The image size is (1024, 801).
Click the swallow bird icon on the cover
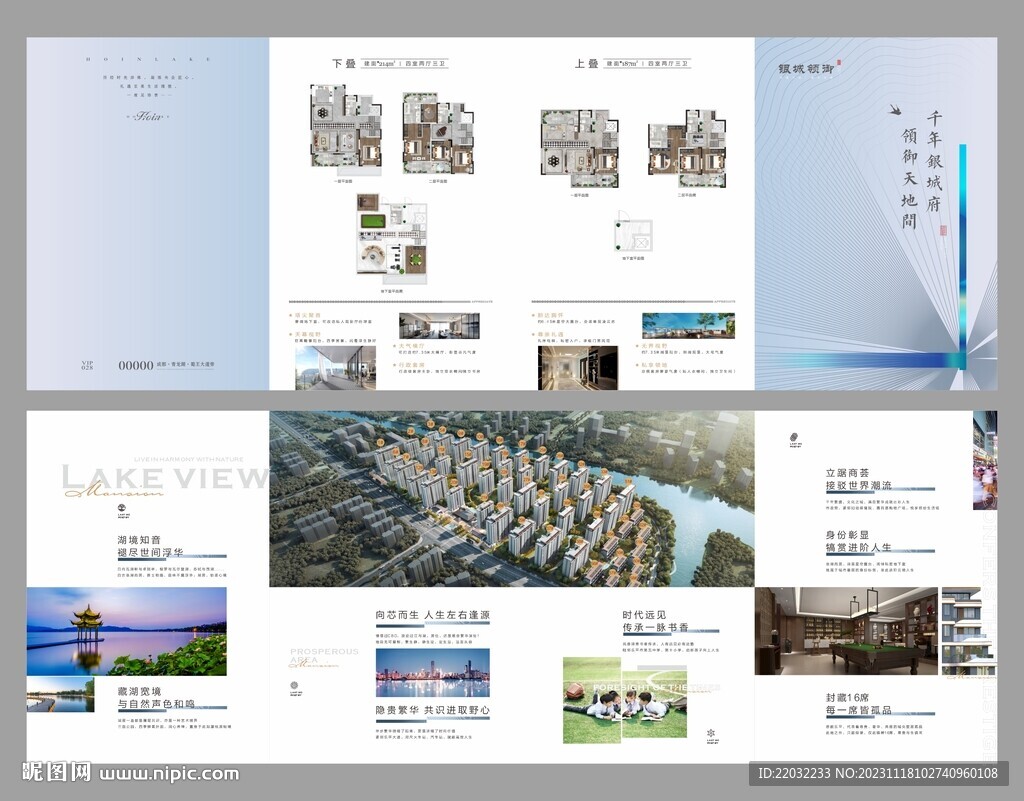click(895, 110)
